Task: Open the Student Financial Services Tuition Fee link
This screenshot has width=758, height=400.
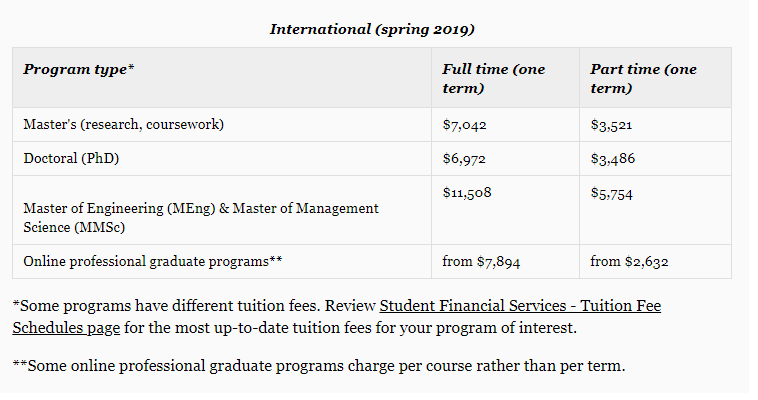Action: pyautogui.click(x=520, y=306)
